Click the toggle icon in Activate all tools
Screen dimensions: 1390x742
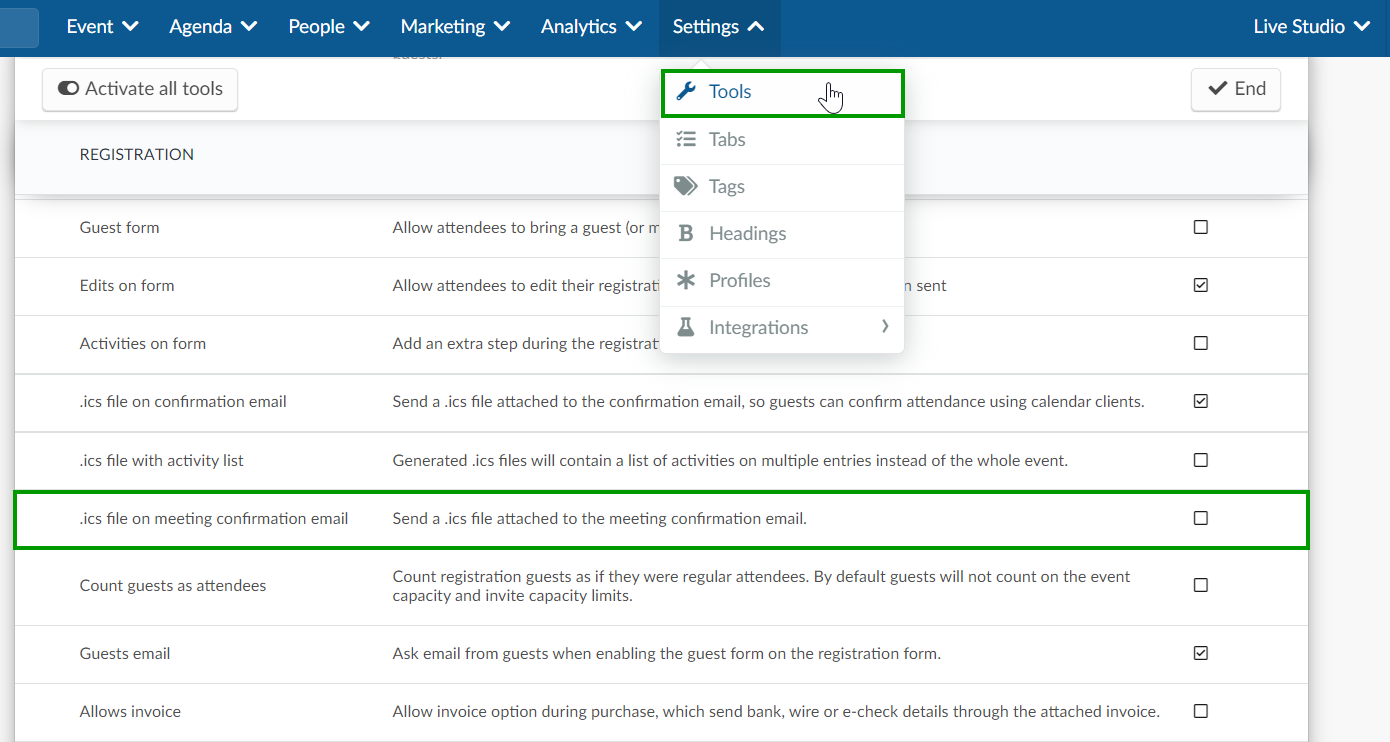coord(68,89)
